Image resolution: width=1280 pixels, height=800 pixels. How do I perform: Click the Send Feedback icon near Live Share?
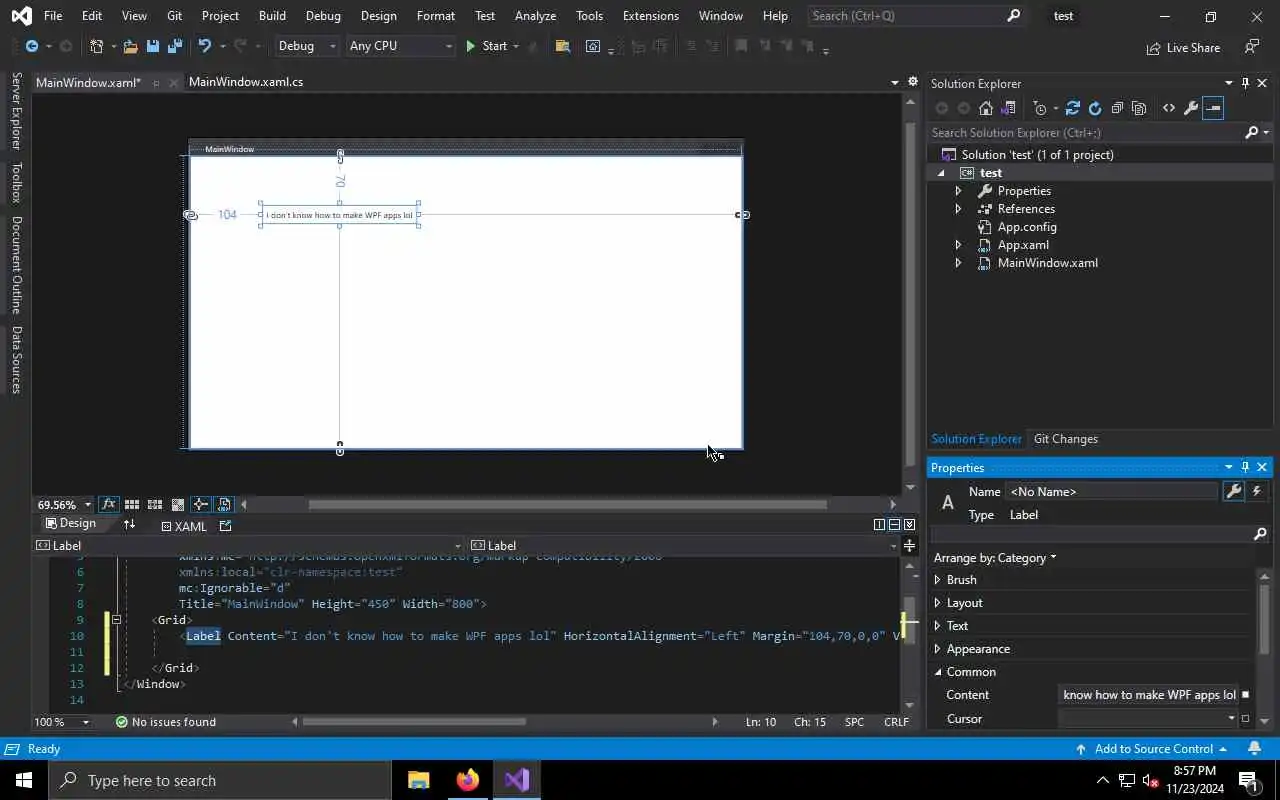(x=1251, y=47)
